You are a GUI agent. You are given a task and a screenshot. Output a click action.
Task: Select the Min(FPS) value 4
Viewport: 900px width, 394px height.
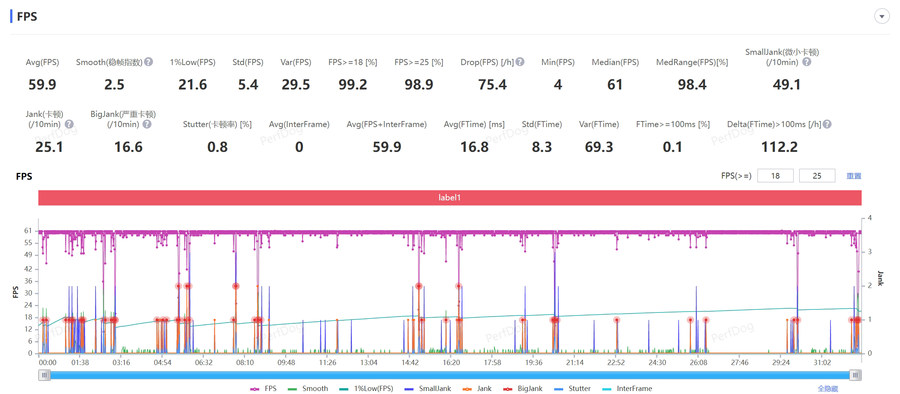[x=557, y=85]
